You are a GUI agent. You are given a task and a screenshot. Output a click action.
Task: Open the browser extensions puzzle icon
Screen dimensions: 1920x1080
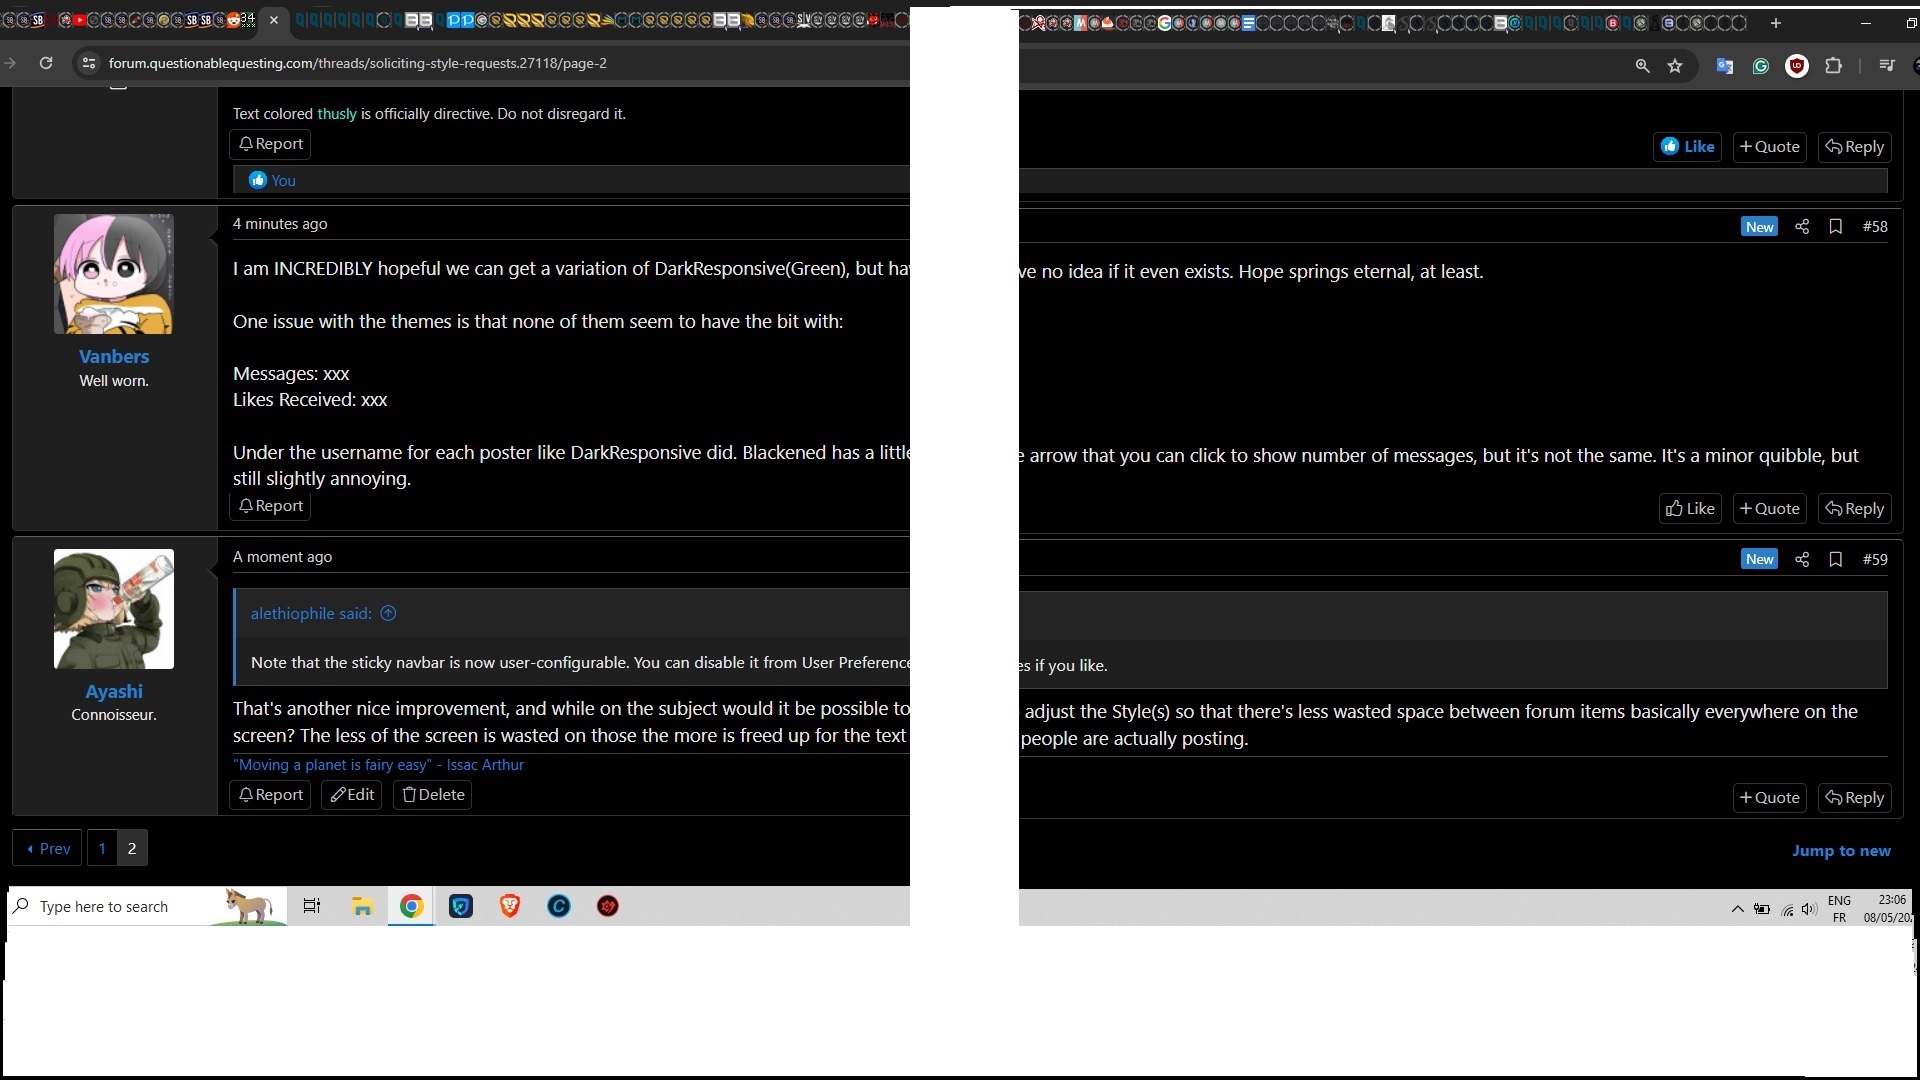(x=1833, y=66)
